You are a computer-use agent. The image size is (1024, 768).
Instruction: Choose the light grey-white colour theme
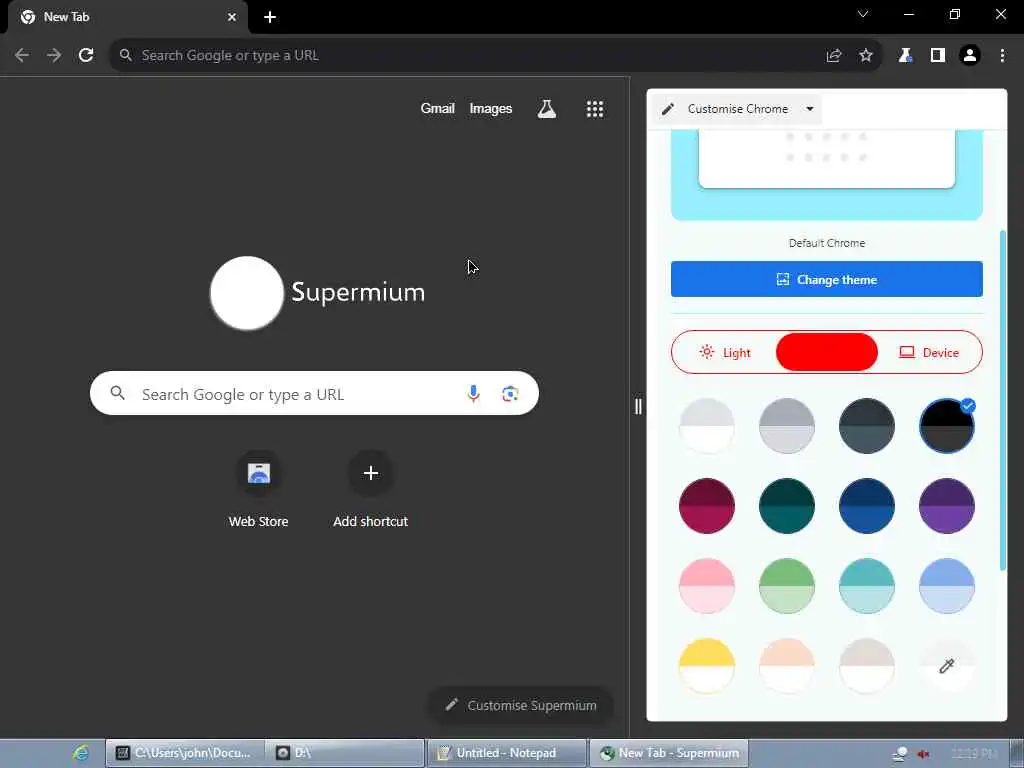pos(707,426)
